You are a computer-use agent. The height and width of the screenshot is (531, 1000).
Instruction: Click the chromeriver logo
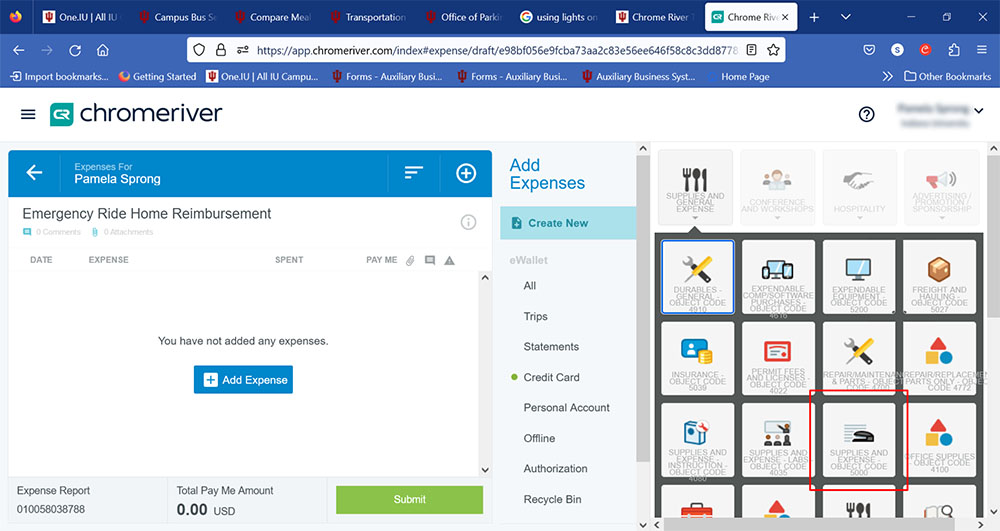[x=136, y=114]
